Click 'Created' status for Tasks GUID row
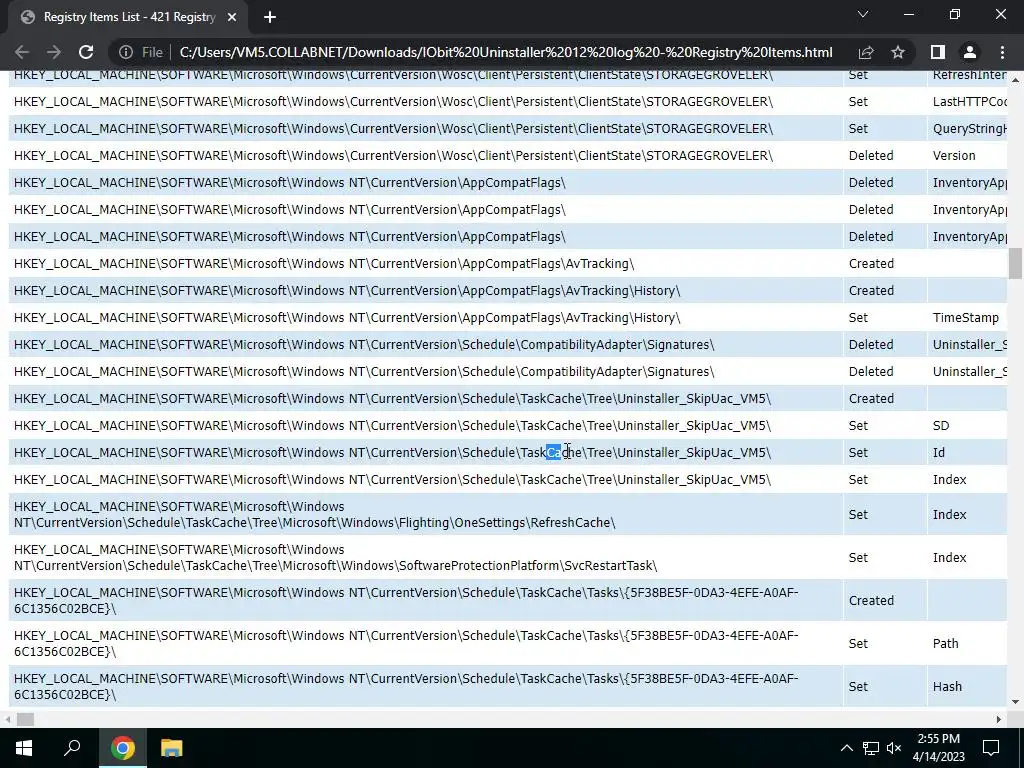1024x768 pixels. (x=871, y=600)
